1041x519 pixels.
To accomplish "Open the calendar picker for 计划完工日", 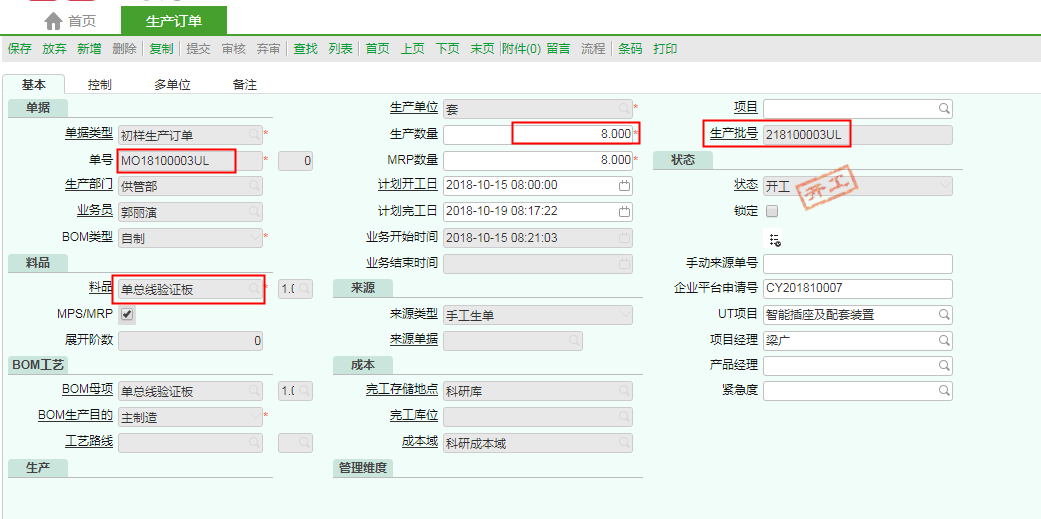I will coord(624,212).
